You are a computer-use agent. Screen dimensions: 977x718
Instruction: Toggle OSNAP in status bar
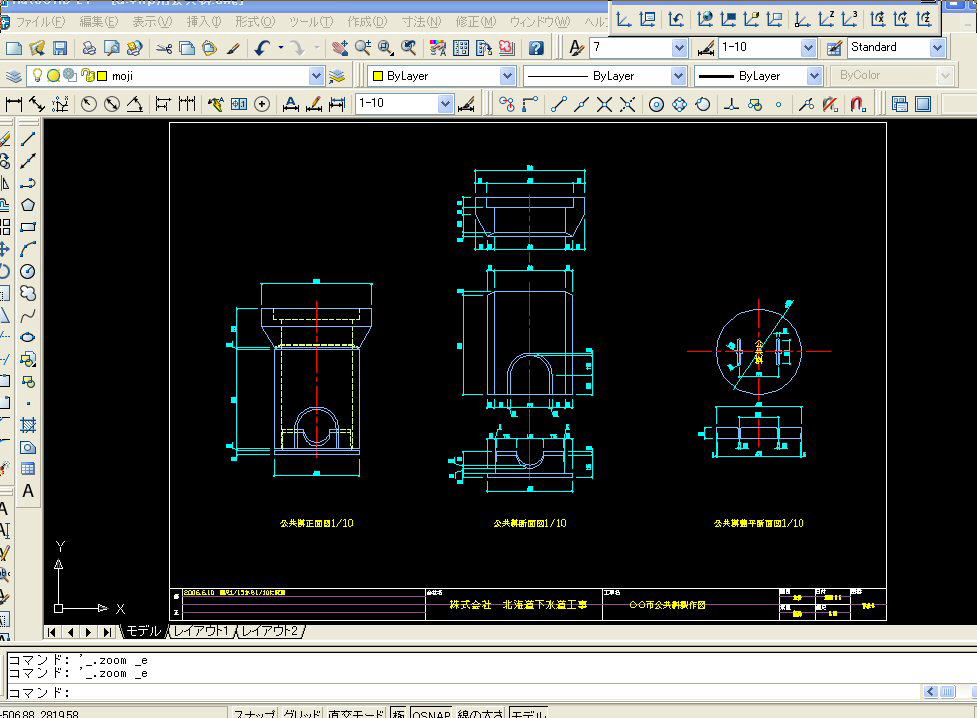(x=431, y=713)
